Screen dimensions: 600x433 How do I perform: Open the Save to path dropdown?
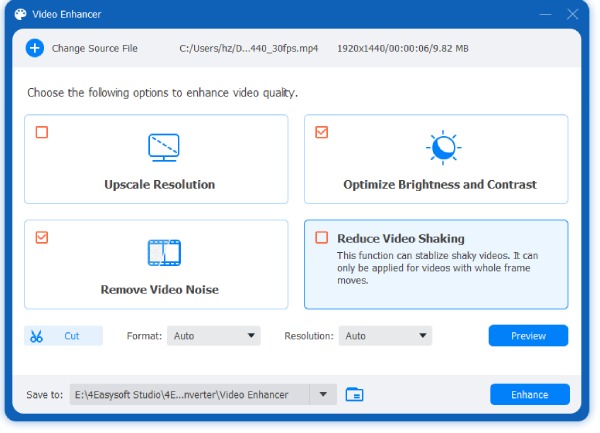pos(322,395)
